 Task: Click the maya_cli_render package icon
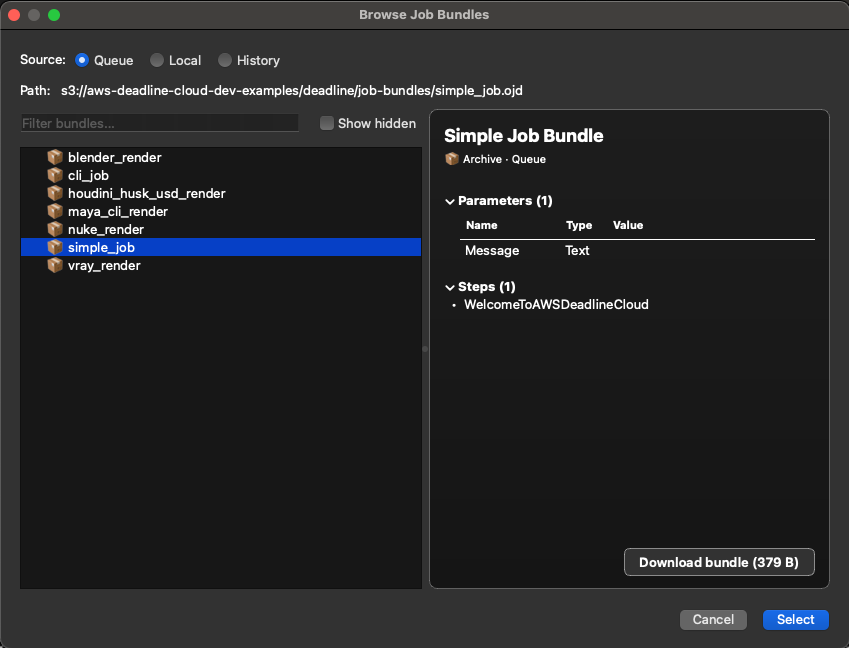click(55, 211)
